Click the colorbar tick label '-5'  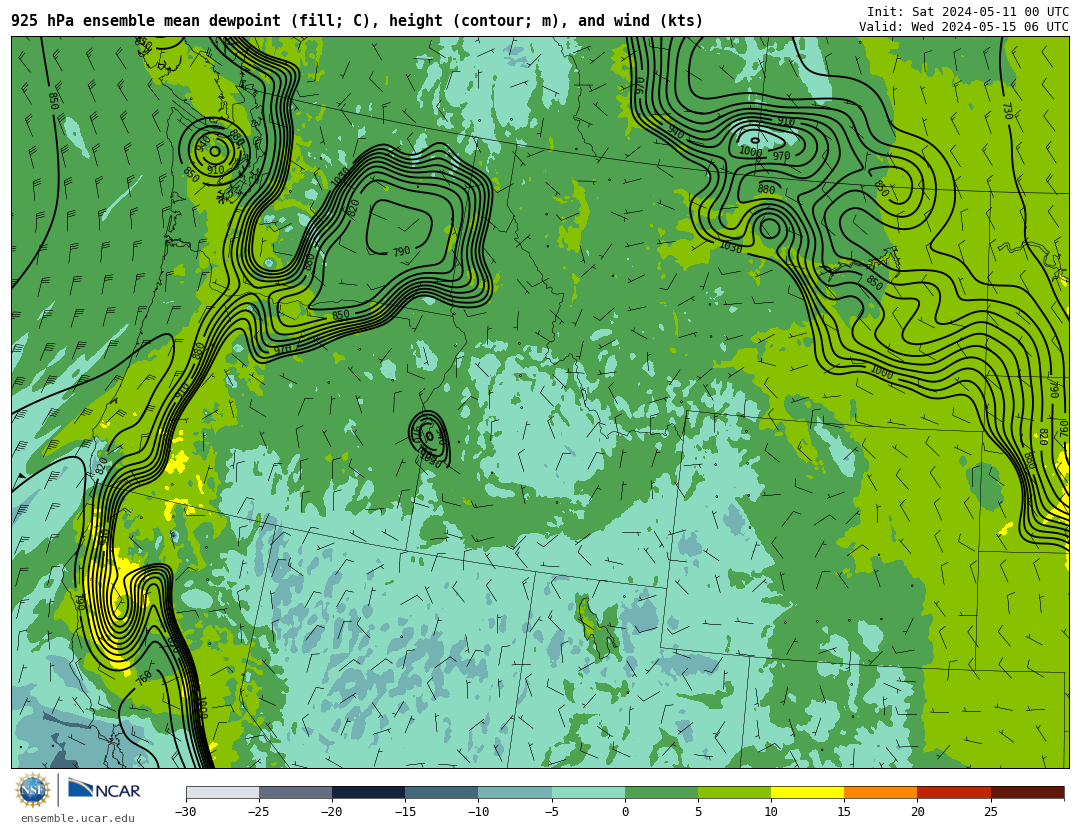tap(551, 812)
